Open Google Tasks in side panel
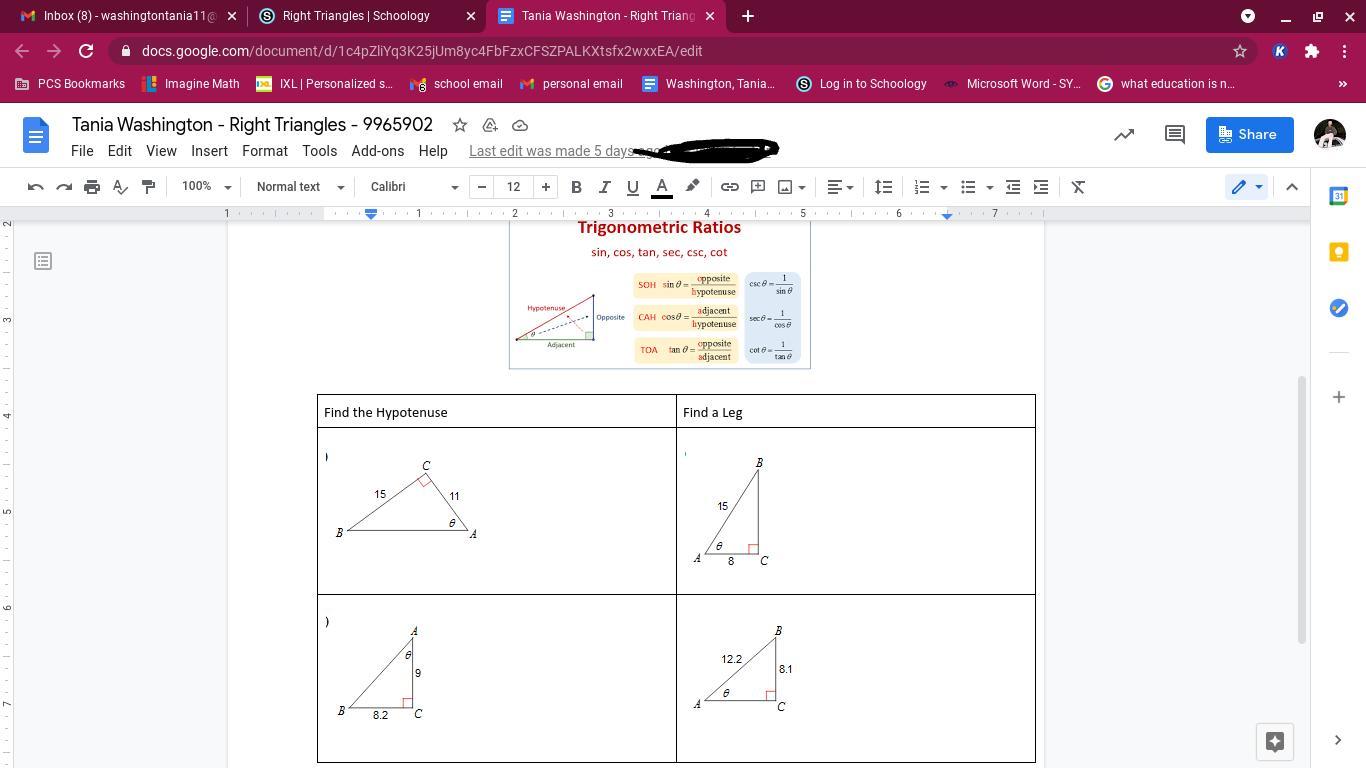This screenshot has height=768, width=1366. (x=1338, y=308)
